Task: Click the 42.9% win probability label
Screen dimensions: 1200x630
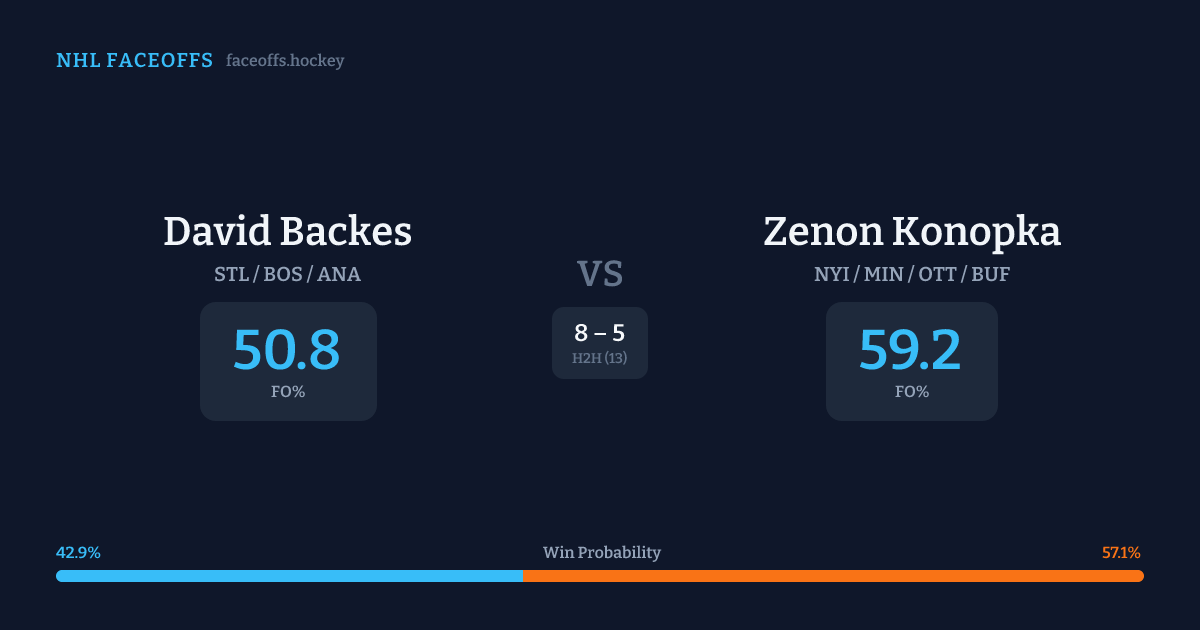Action: (78, 553)
